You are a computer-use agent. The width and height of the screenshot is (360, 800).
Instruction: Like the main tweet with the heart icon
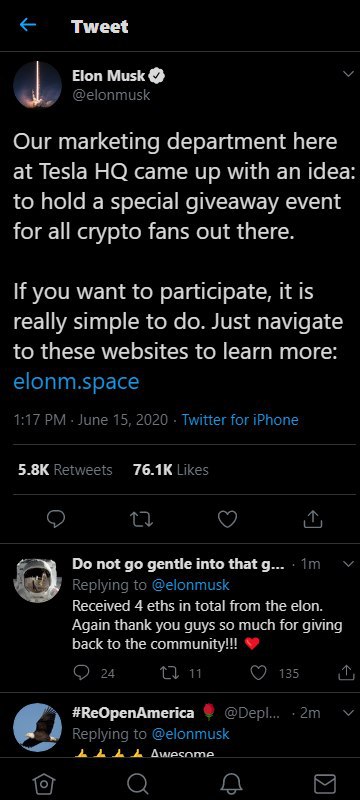[227, 519]
